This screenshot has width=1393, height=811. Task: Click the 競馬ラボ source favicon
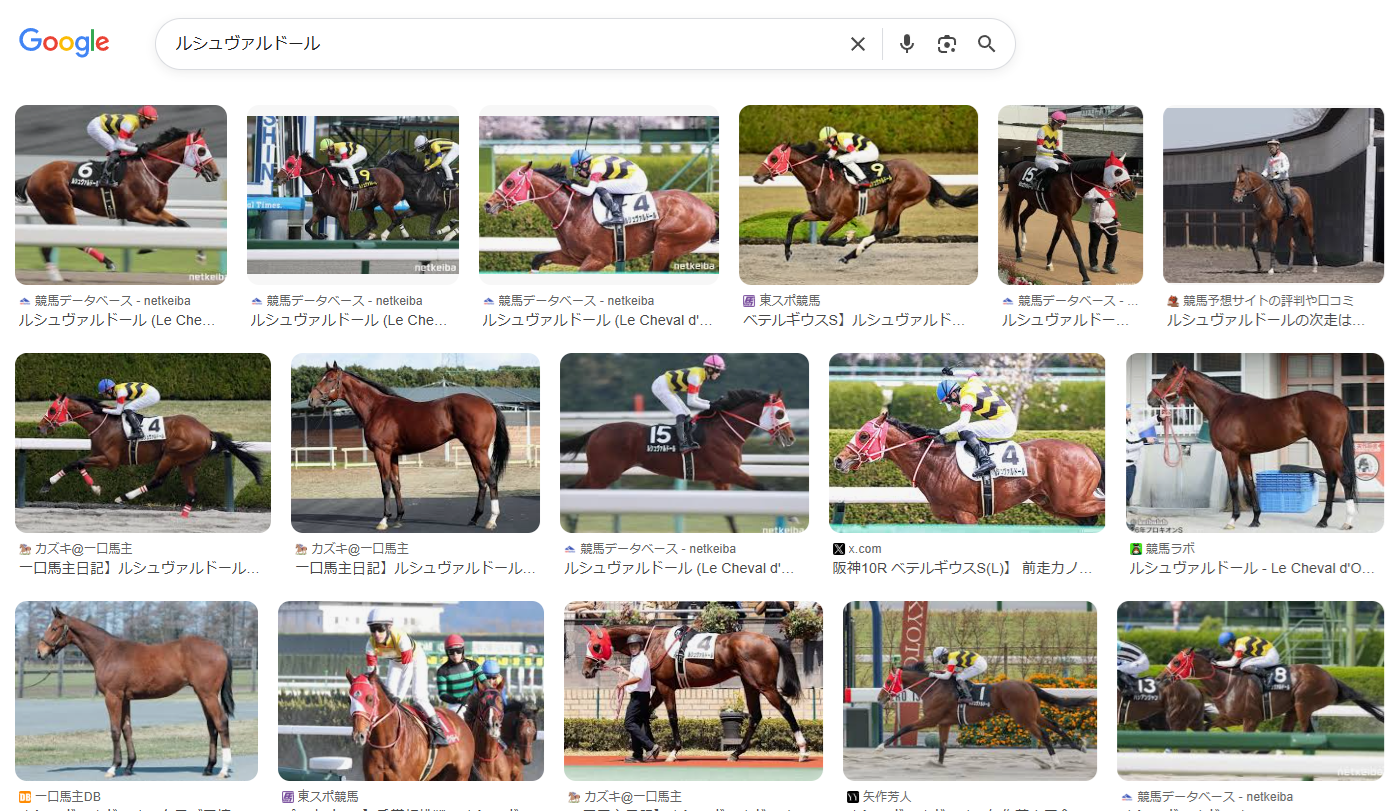click(x=1136, y=549)
